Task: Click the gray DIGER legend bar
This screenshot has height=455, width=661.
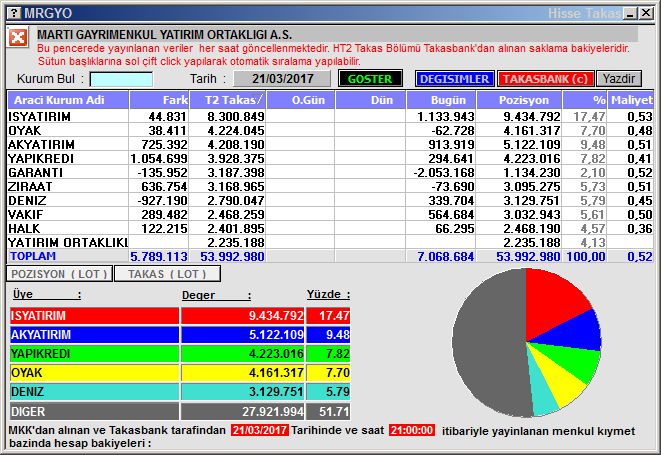Action: point(94,411)
